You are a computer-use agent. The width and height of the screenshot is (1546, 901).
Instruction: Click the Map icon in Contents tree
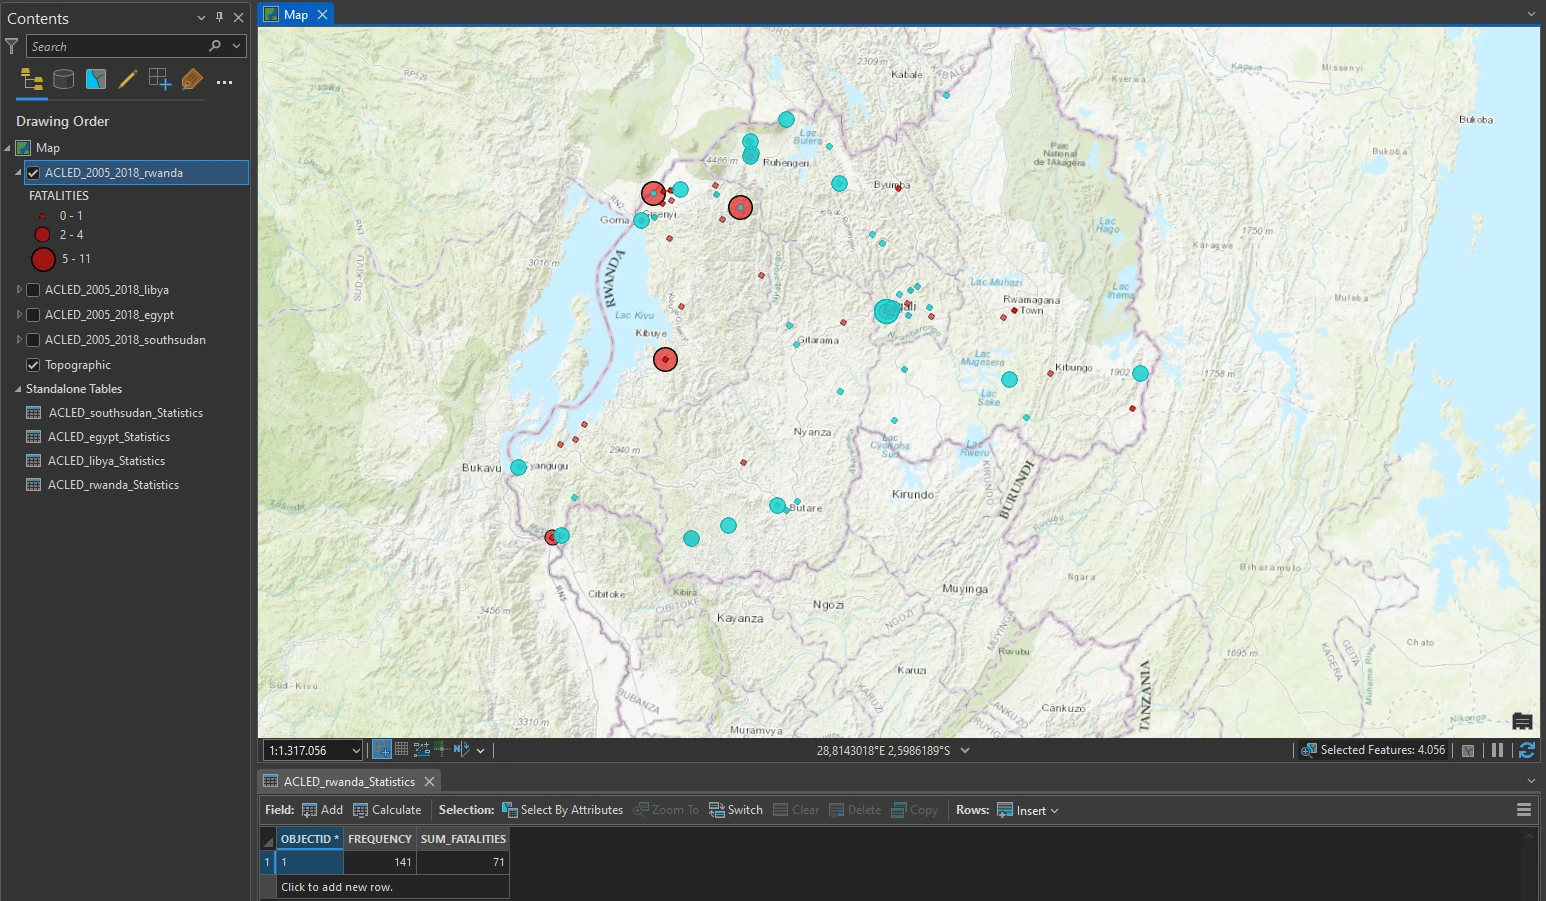[x=23, y=148]
